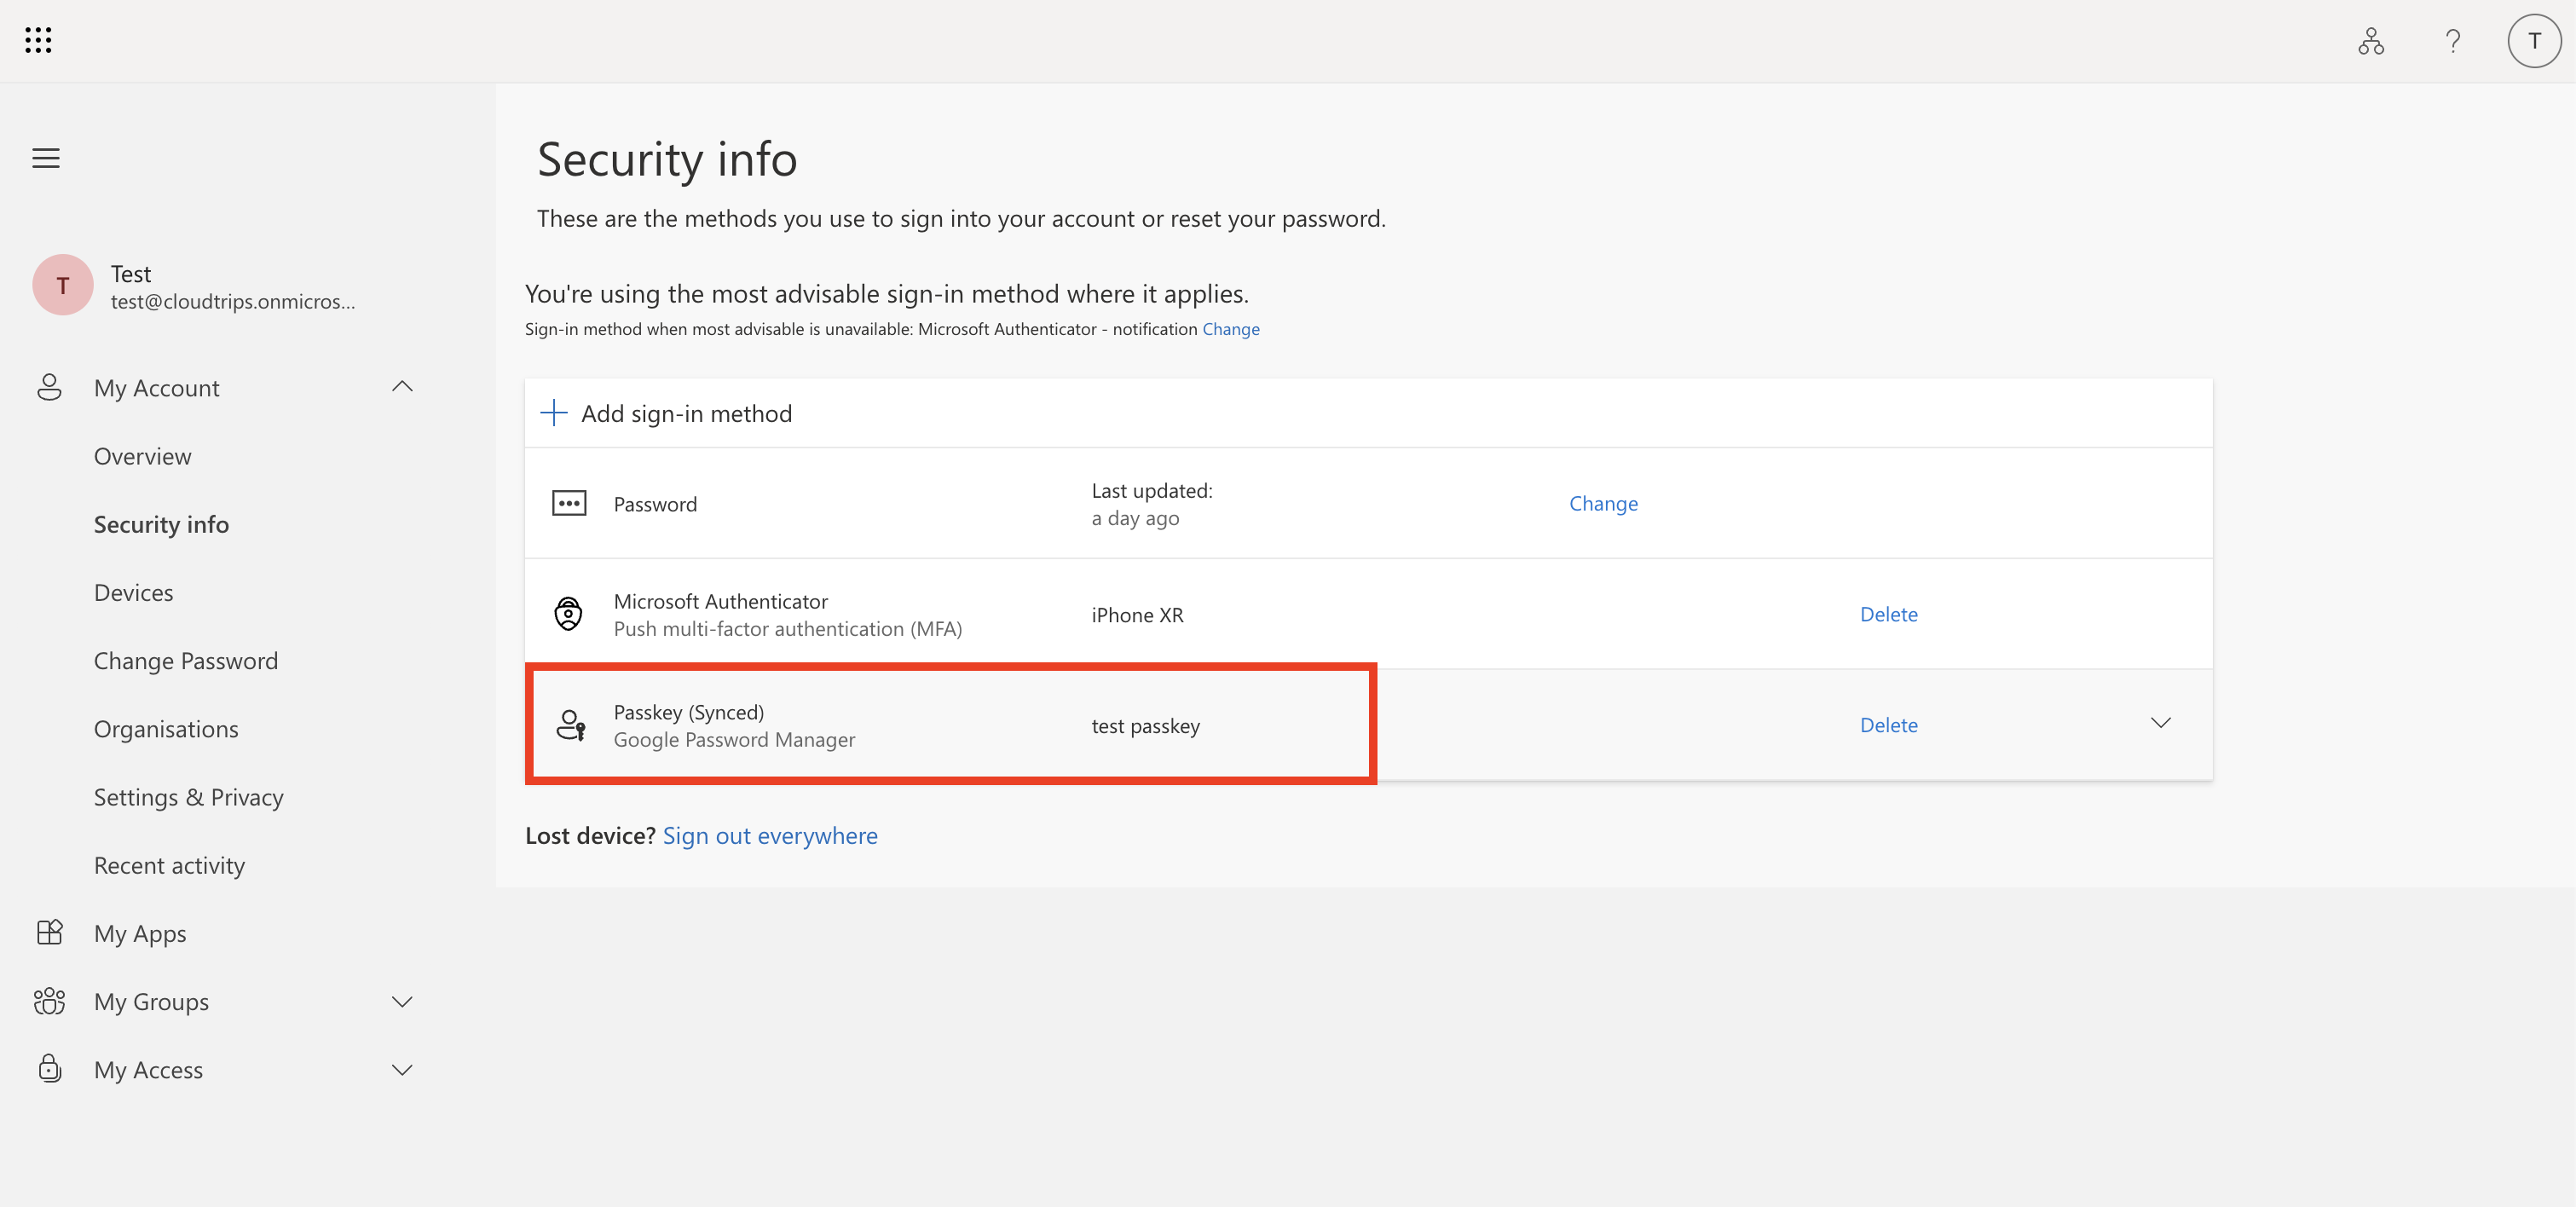
Task: Open the Overview page
Action: pos(142,456)
